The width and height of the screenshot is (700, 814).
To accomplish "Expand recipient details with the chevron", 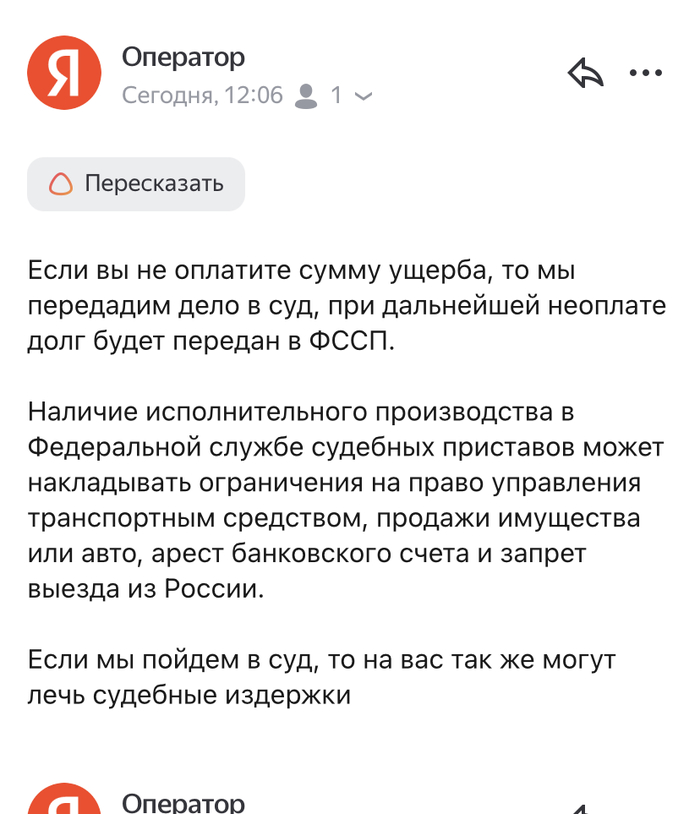I will (363, 97).
